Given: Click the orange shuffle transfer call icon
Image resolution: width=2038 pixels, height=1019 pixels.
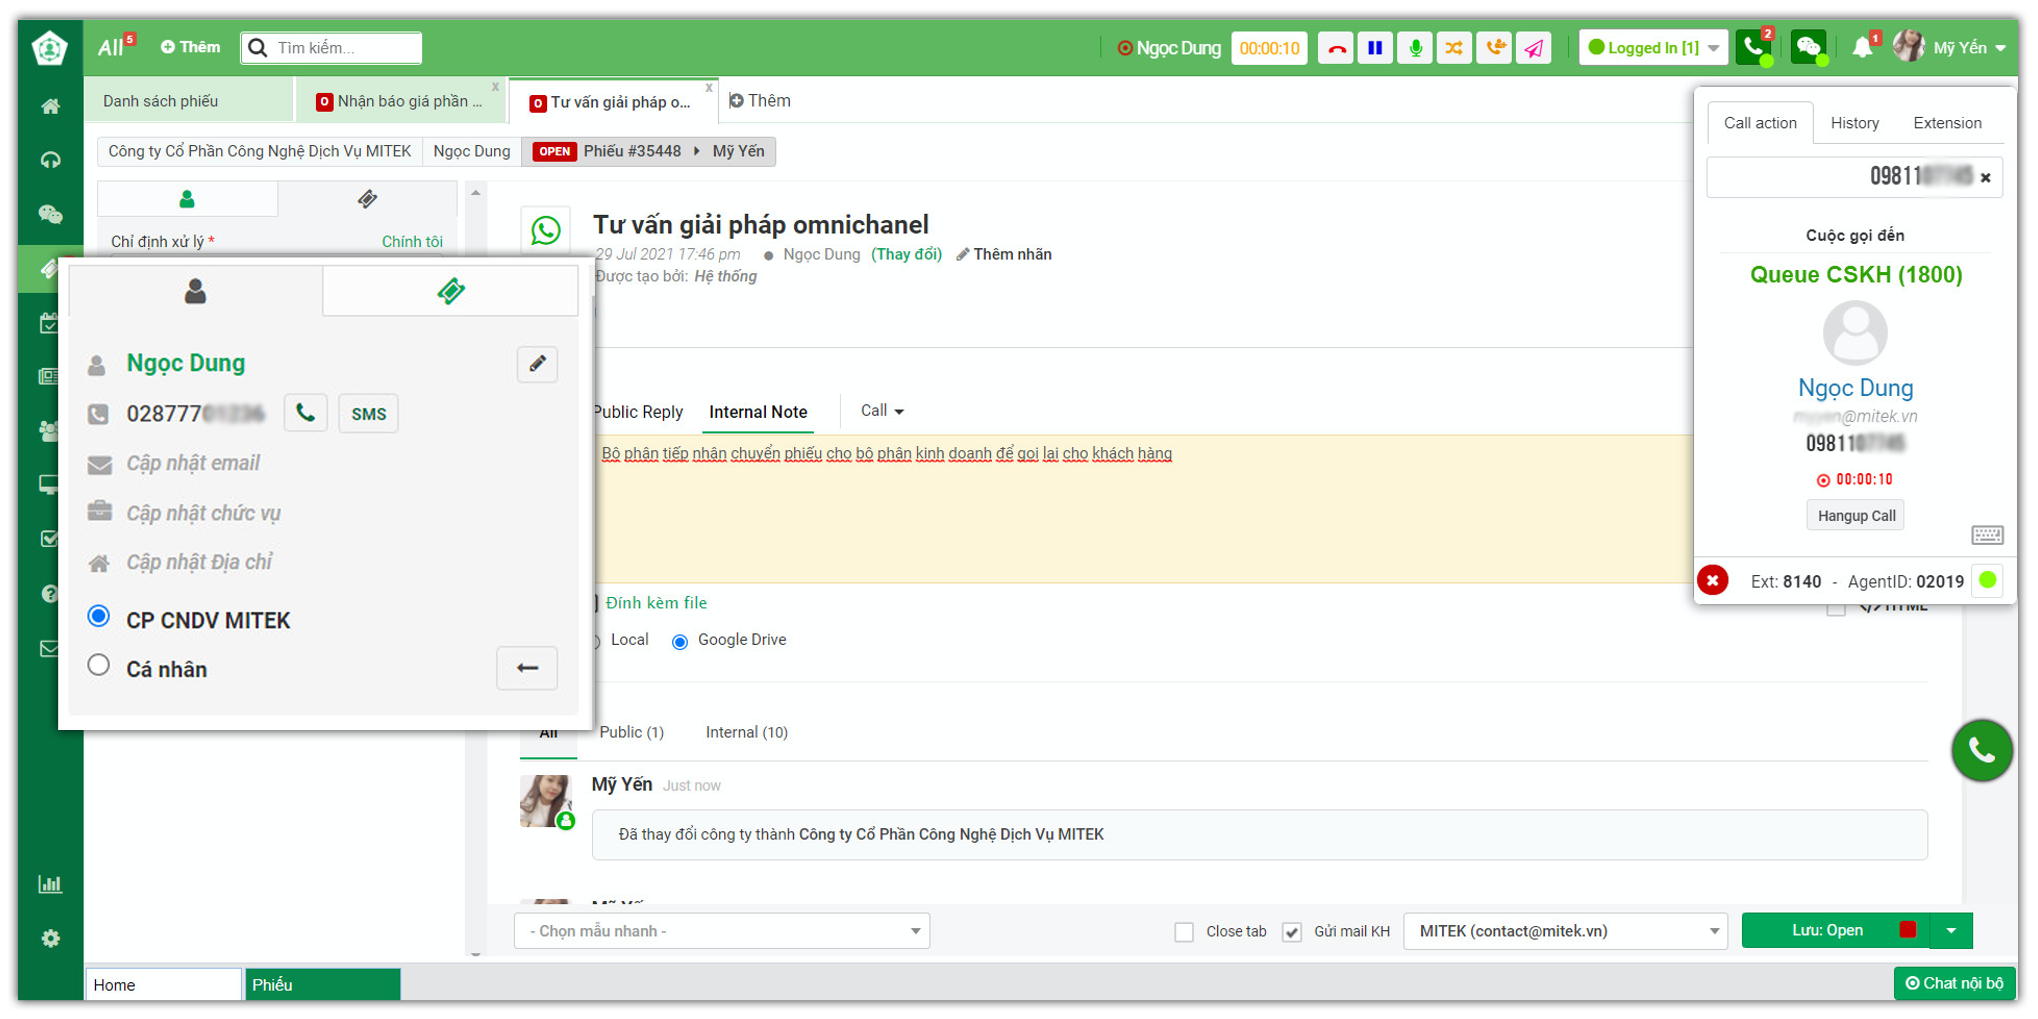Looking at the screenshot, I should [1454, 48].
